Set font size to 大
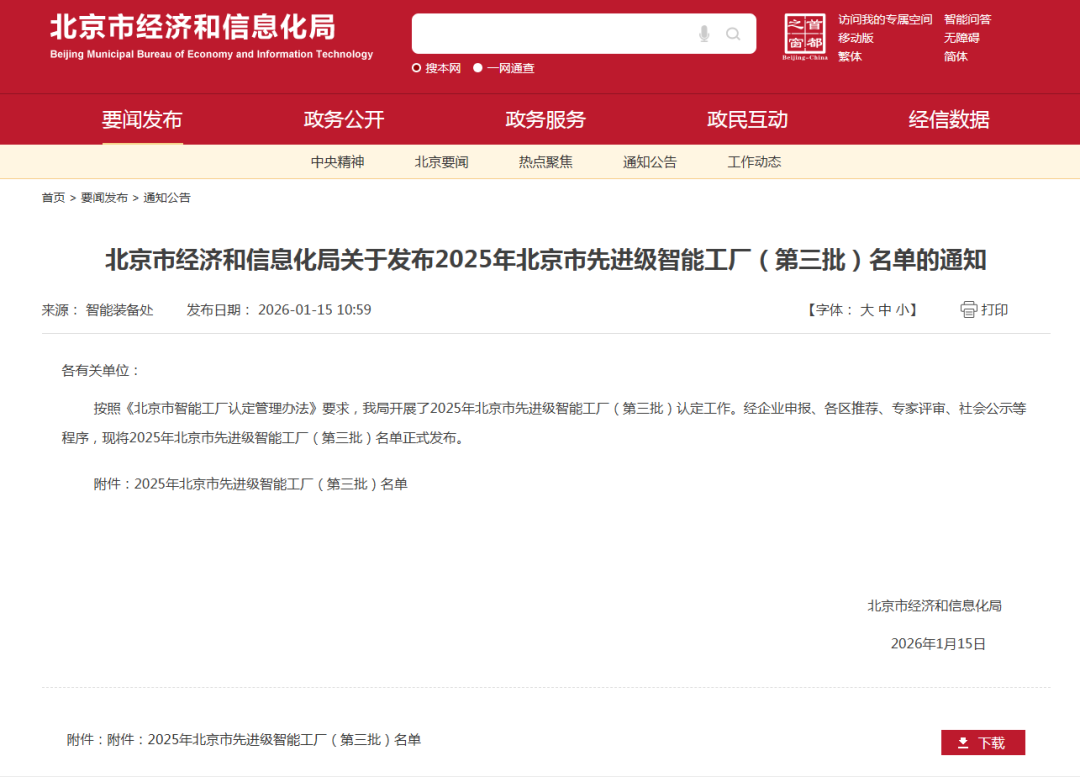 point(866,310)
